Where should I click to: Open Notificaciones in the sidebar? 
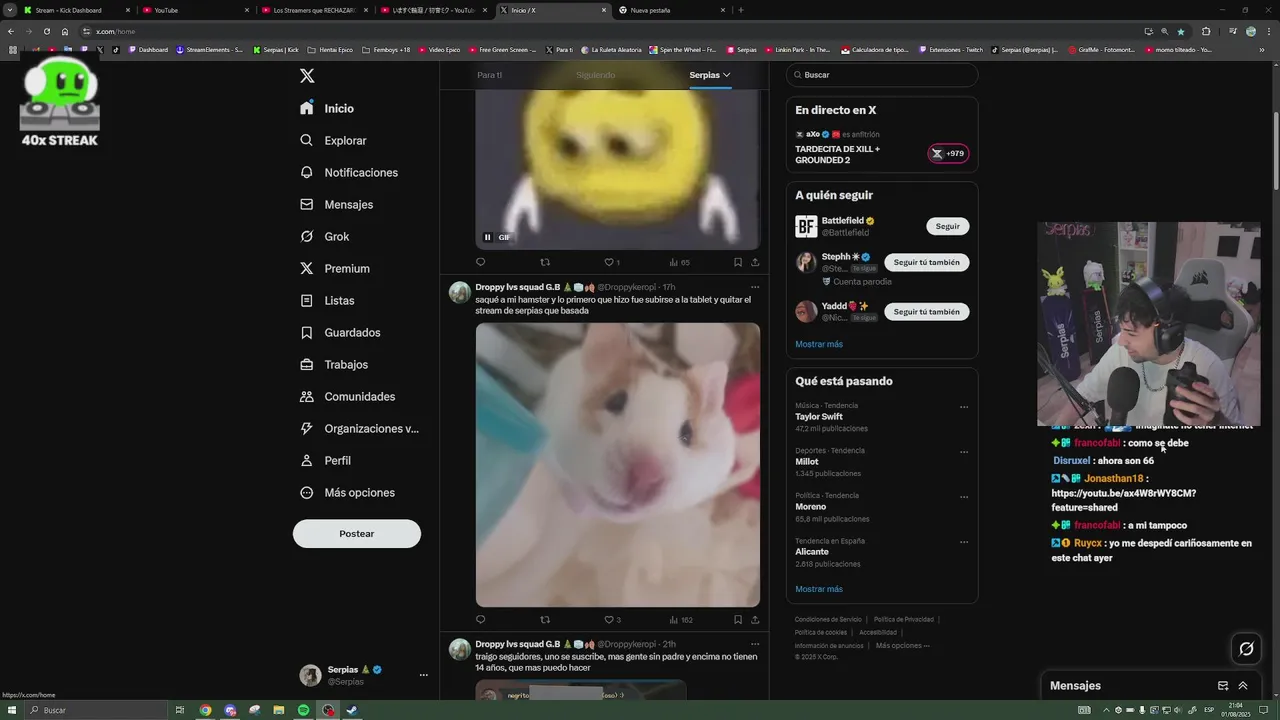(x=349, y=172)
